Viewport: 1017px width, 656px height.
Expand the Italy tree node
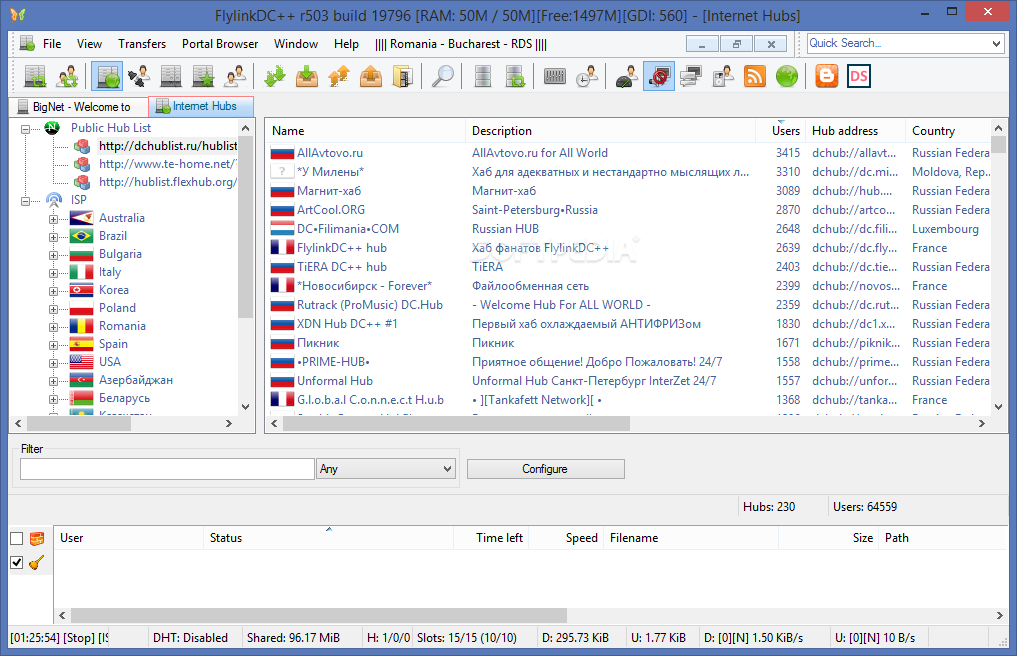(53, 273)
